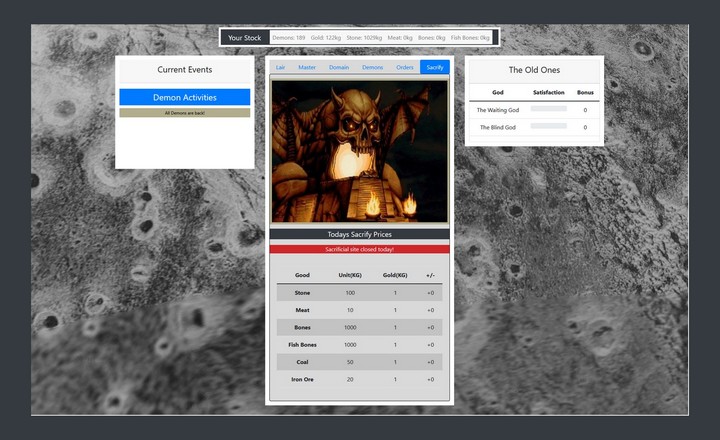720x440 pixels.
Task: Click the 'All Demons are back!' notice
Action: pyautogui.click(x=184, y=113)
